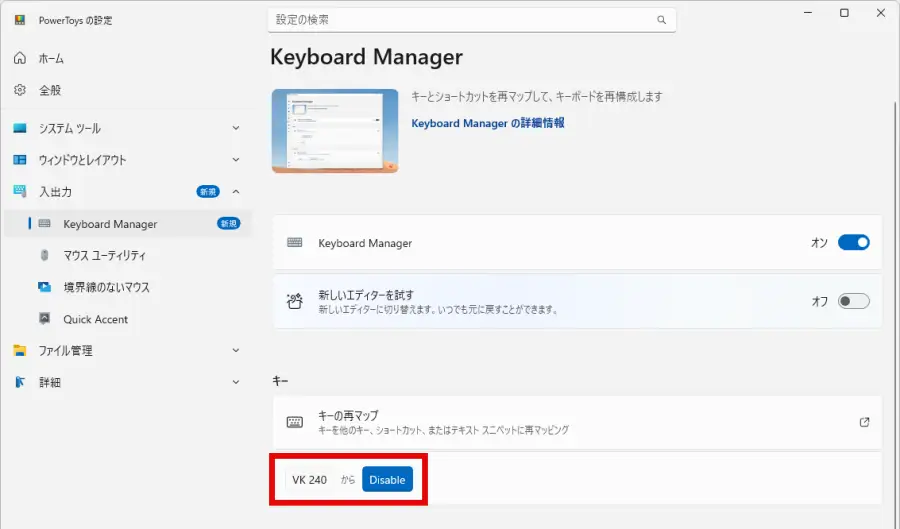Click the PowerToys app logo icon
The width and height of the screenshot is (900, 529).
(20, 20)
